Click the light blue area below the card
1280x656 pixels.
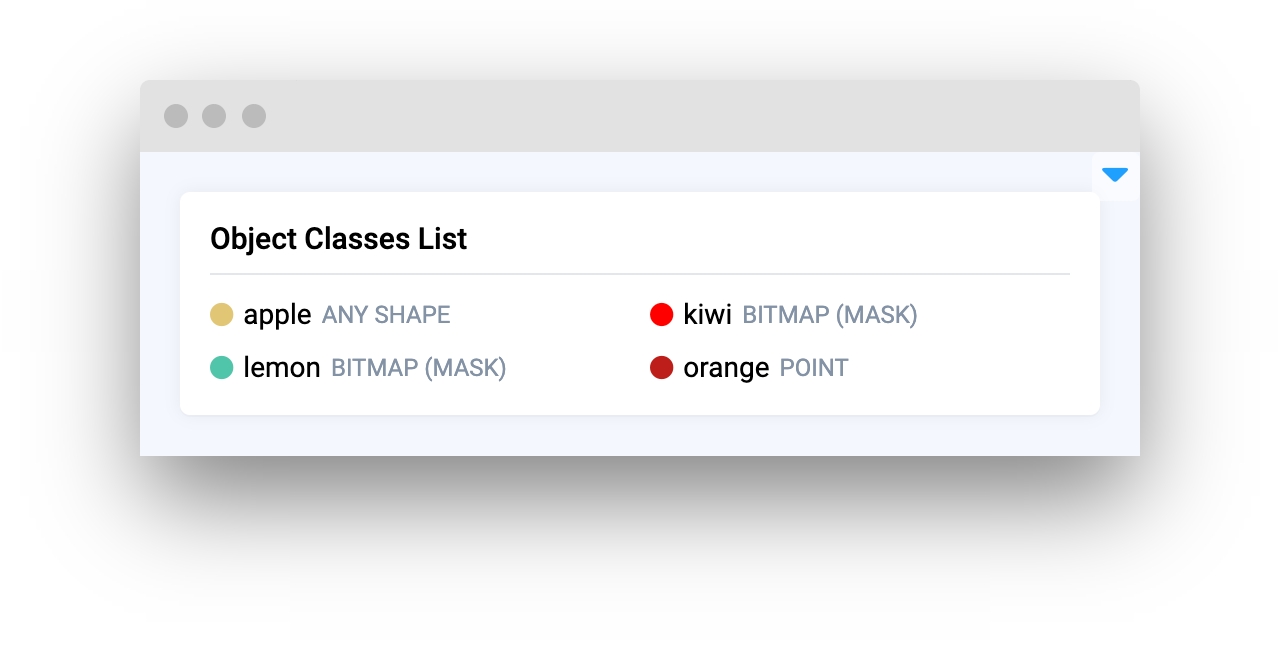click(640, 436)
